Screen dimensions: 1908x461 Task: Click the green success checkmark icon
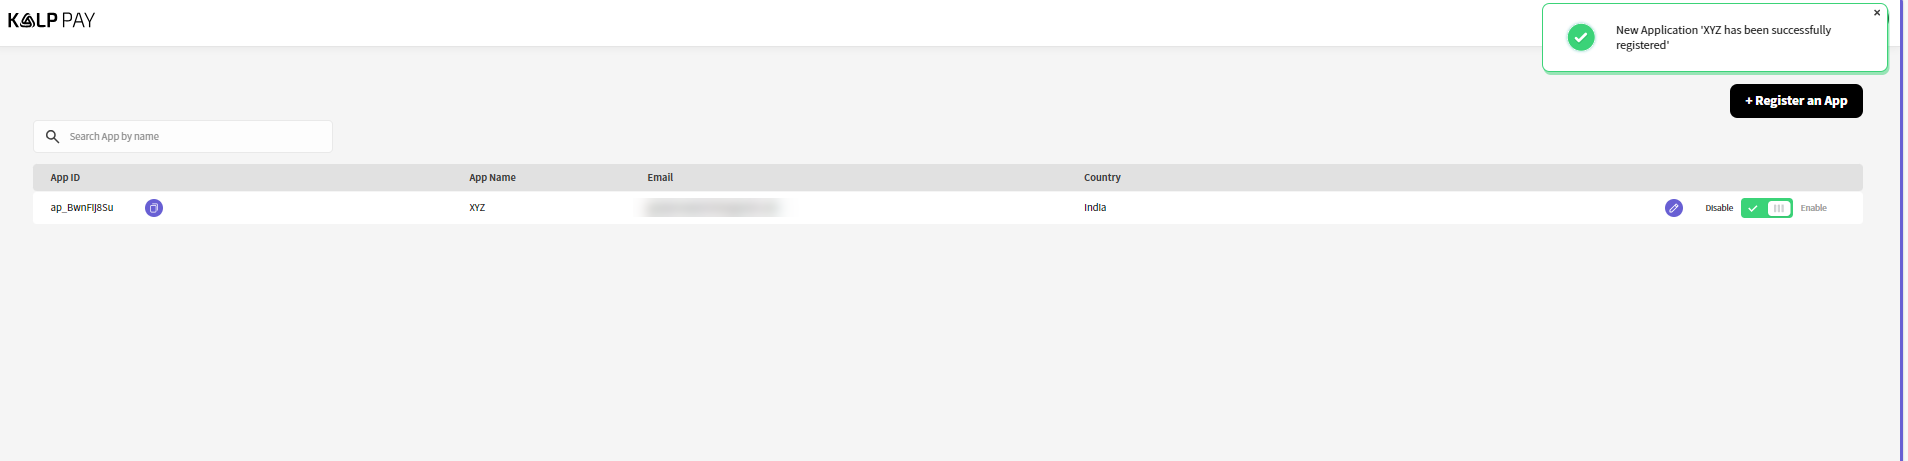[x=1581, y=38]
